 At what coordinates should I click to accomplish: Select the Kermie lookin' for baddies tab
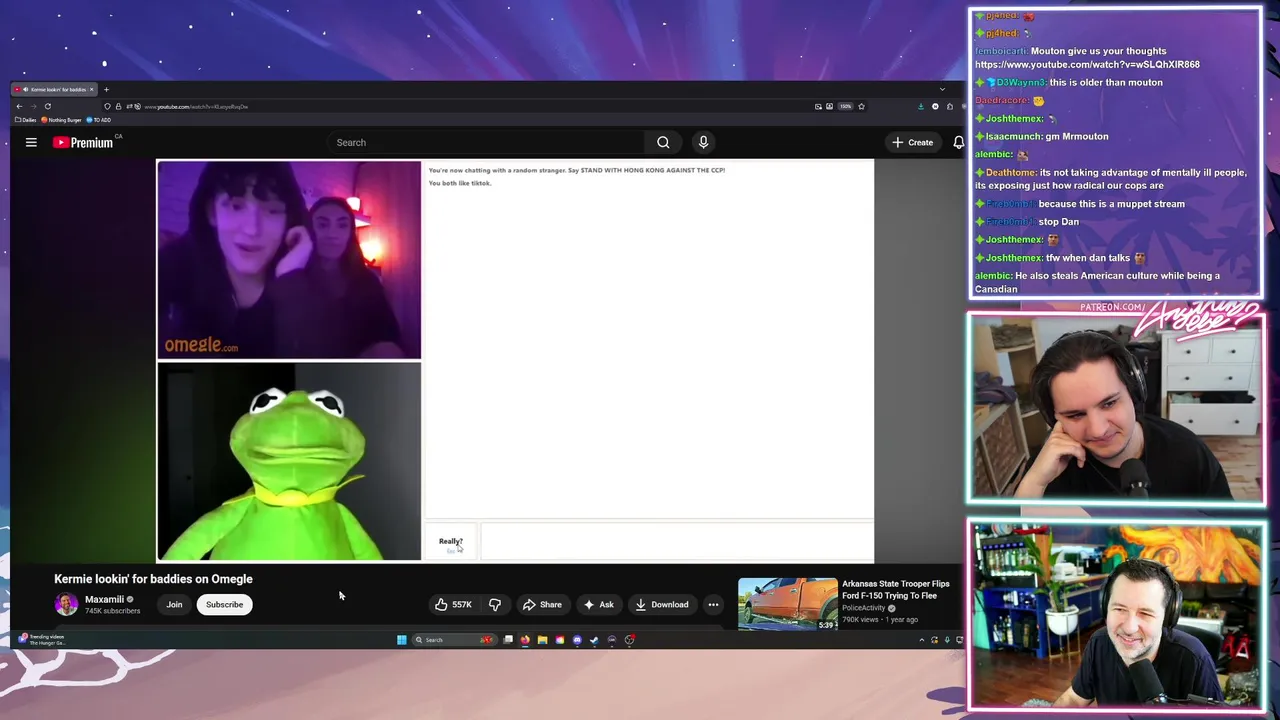55,89
